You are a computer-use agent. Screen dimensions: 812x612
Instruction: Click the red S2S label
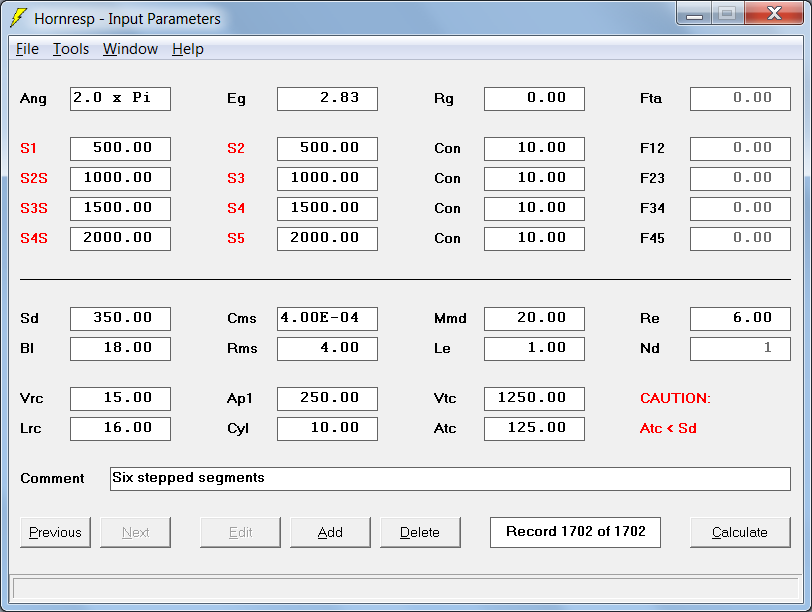(x=34, y=179)
